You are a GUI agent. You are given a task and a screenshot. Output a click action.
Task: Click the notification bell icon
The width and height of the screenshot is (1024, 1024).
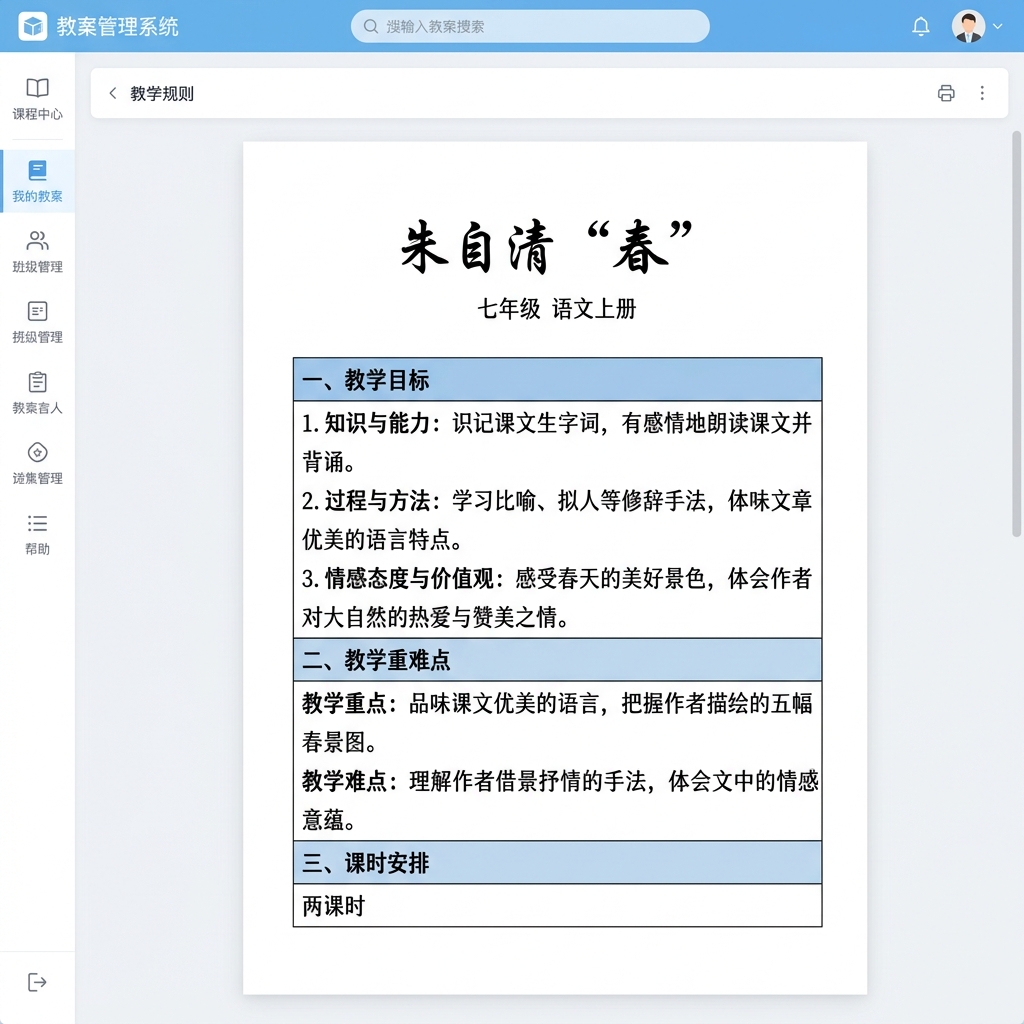coord(921,27)
